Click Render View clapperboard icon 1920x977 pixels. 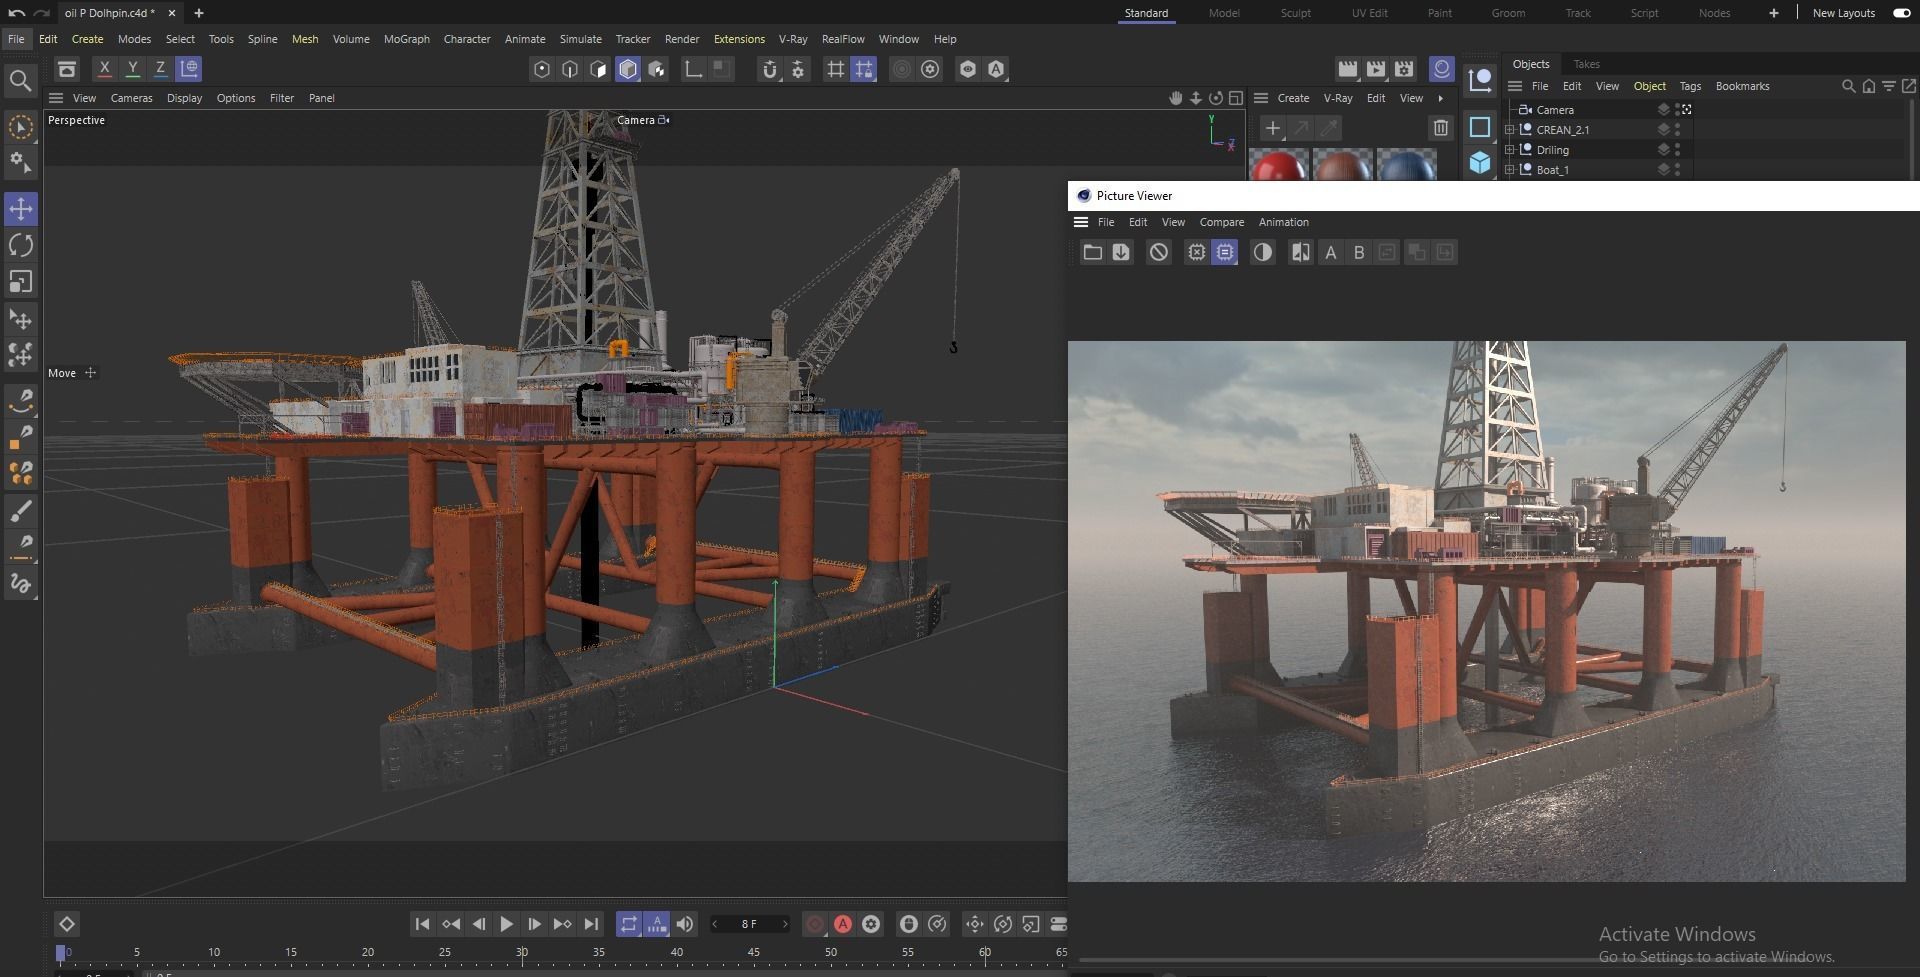(1348, 69)
